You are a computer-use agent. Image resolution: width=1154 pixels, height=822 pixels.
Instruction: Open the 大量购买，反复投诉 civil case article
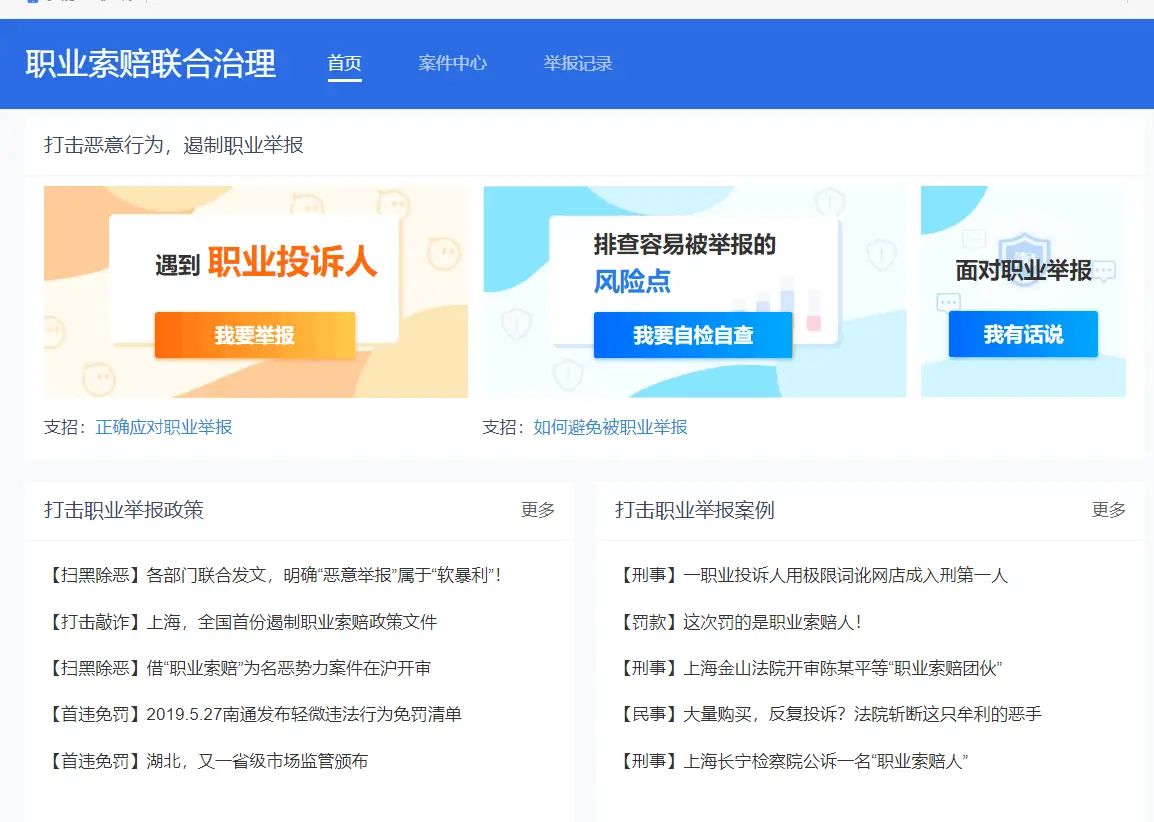click(830, 714)
